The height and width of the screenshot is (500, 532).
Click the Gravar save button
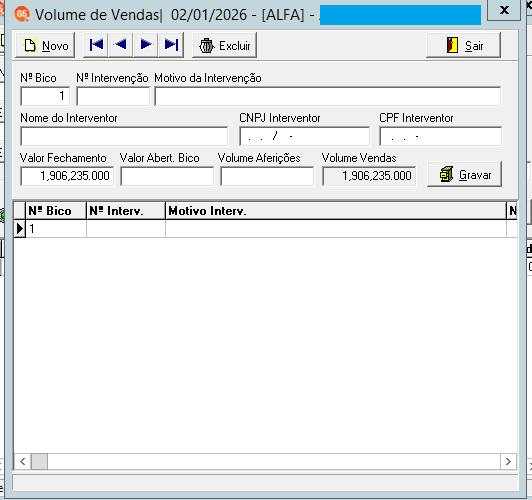point(464,174)
